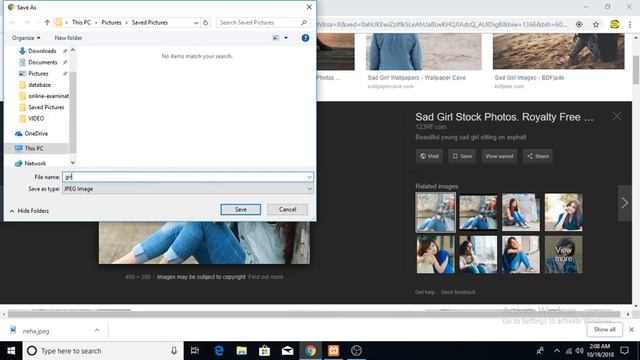Bookmark page with Chrome star icon

[x=596, y=24]
